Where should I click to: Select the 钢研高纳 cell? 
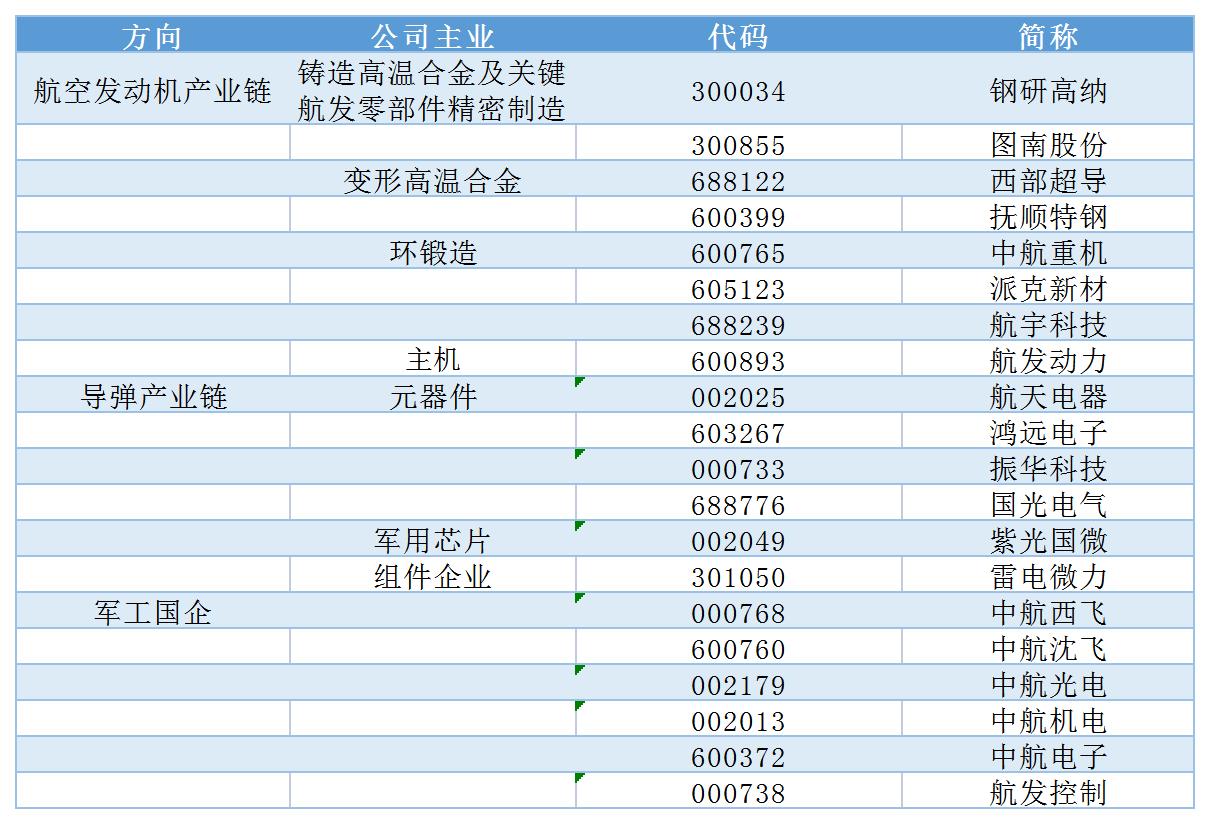pyautogui.click(x=1048, y=89)
